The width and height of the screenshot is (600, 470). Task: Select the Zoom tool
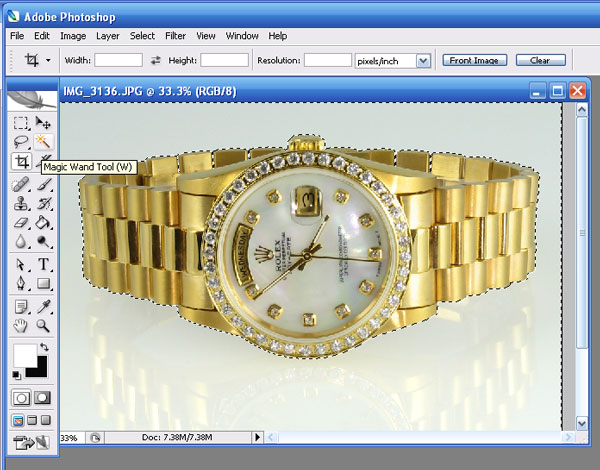pyautogui.click(x=43, y=326)
